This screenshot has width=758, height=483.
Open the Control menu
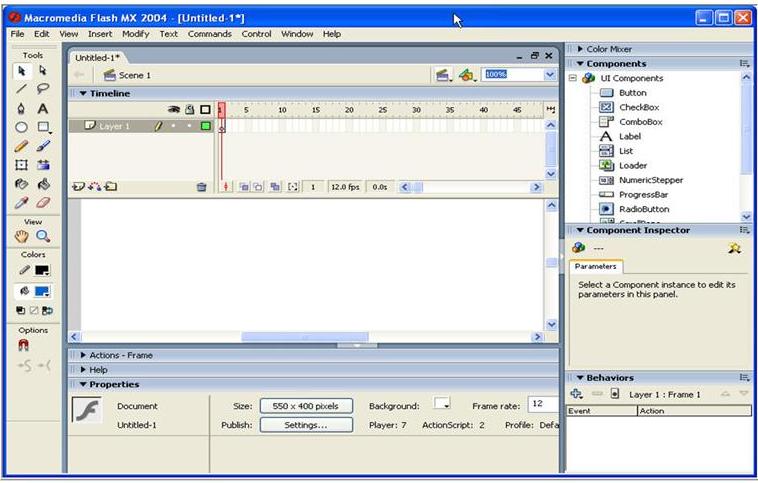tap(256, 34)
